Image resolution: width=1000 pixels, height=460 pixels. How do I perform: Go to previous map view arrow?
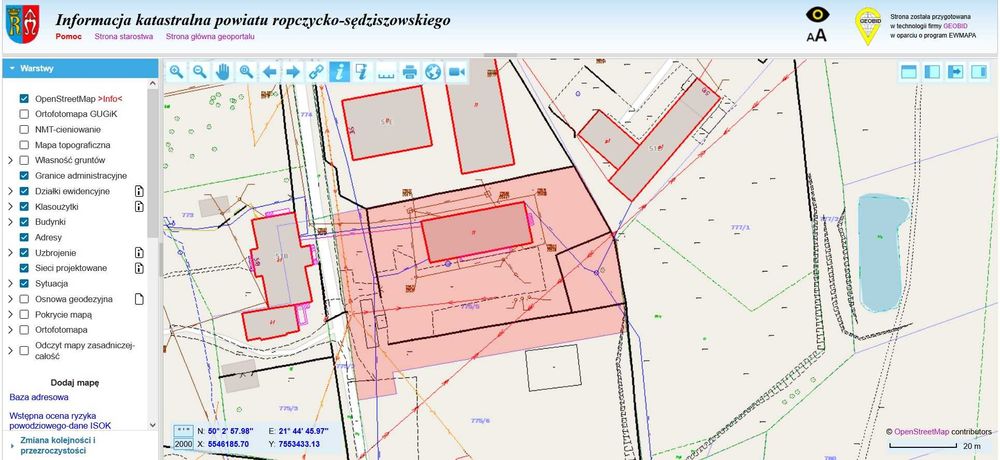coord(270,72)
